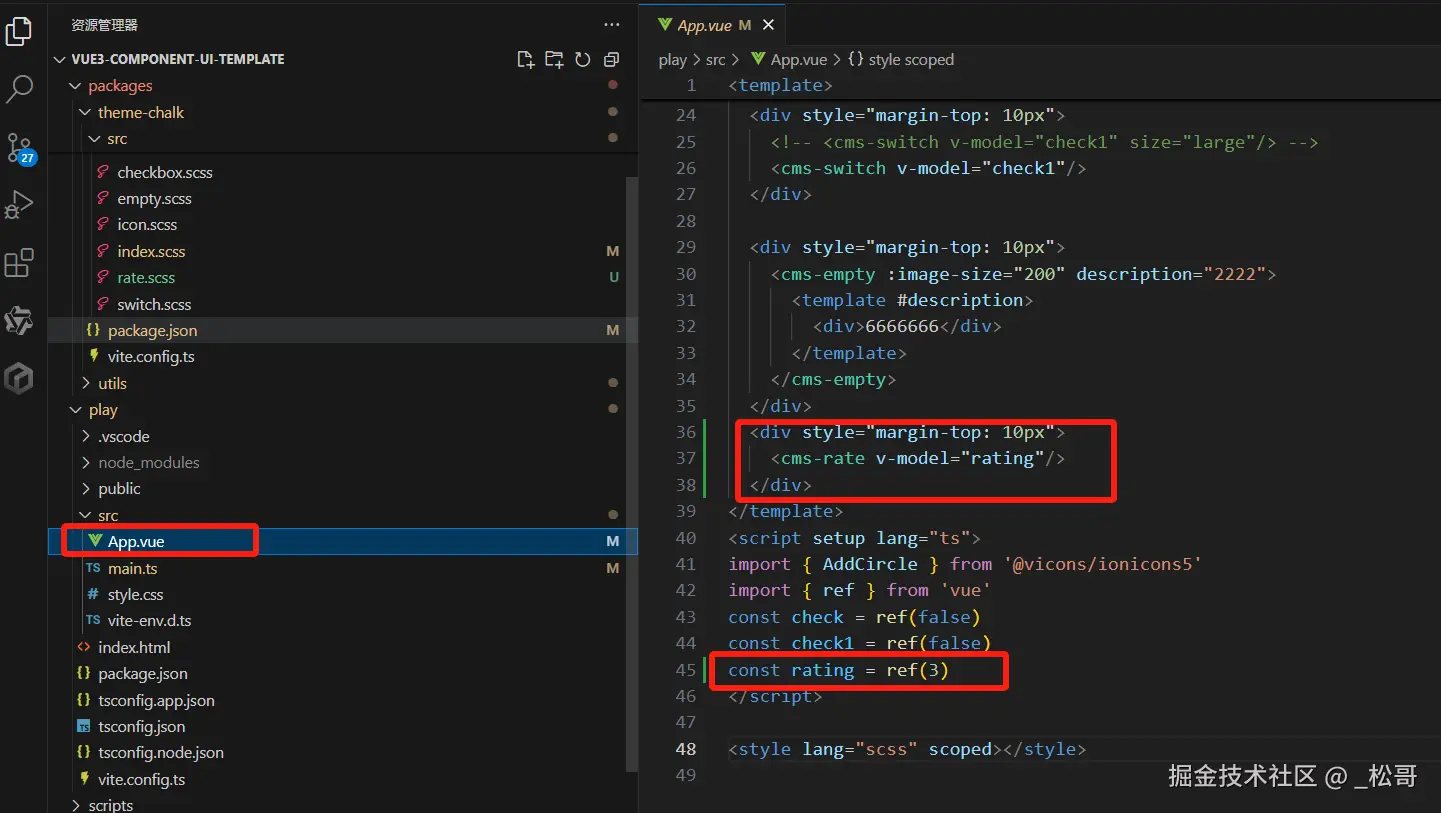Open the Extensions view icon
This screenshot has width=1441, height=813.
[19, 263]
